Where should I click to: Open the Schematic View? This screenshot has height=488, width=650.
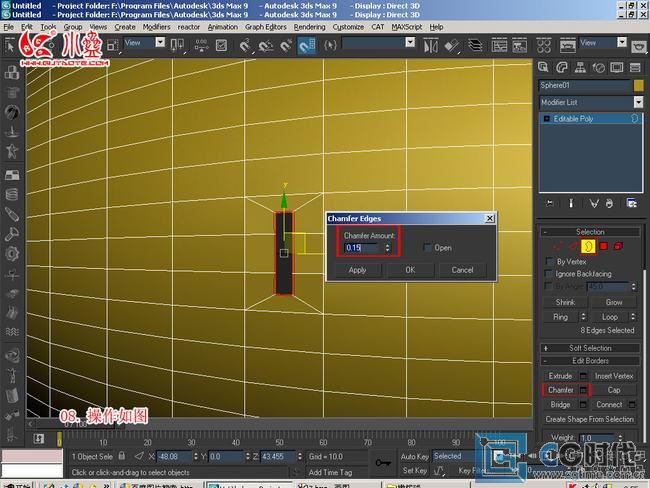click(519, 45)
